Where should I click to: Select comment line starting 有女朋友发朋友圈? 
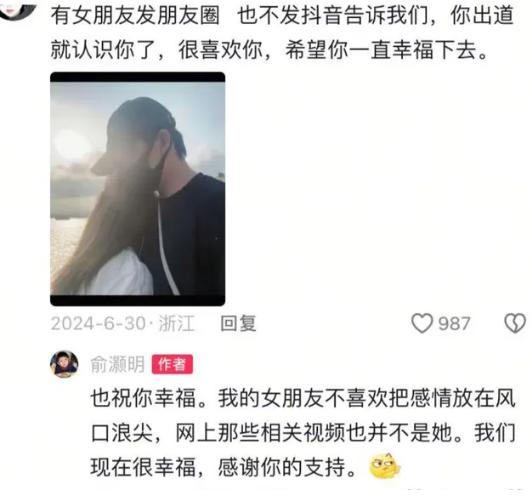pos(282,16)
